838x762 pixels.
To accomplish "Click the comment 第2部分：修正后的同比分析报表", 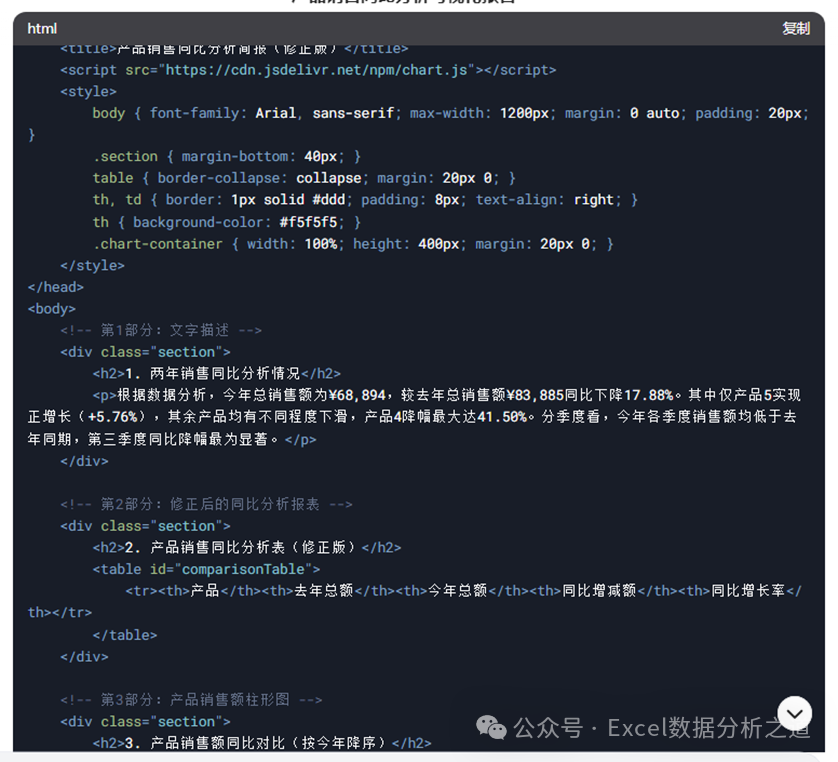I will pyautogui.click(x=206, y=504).
